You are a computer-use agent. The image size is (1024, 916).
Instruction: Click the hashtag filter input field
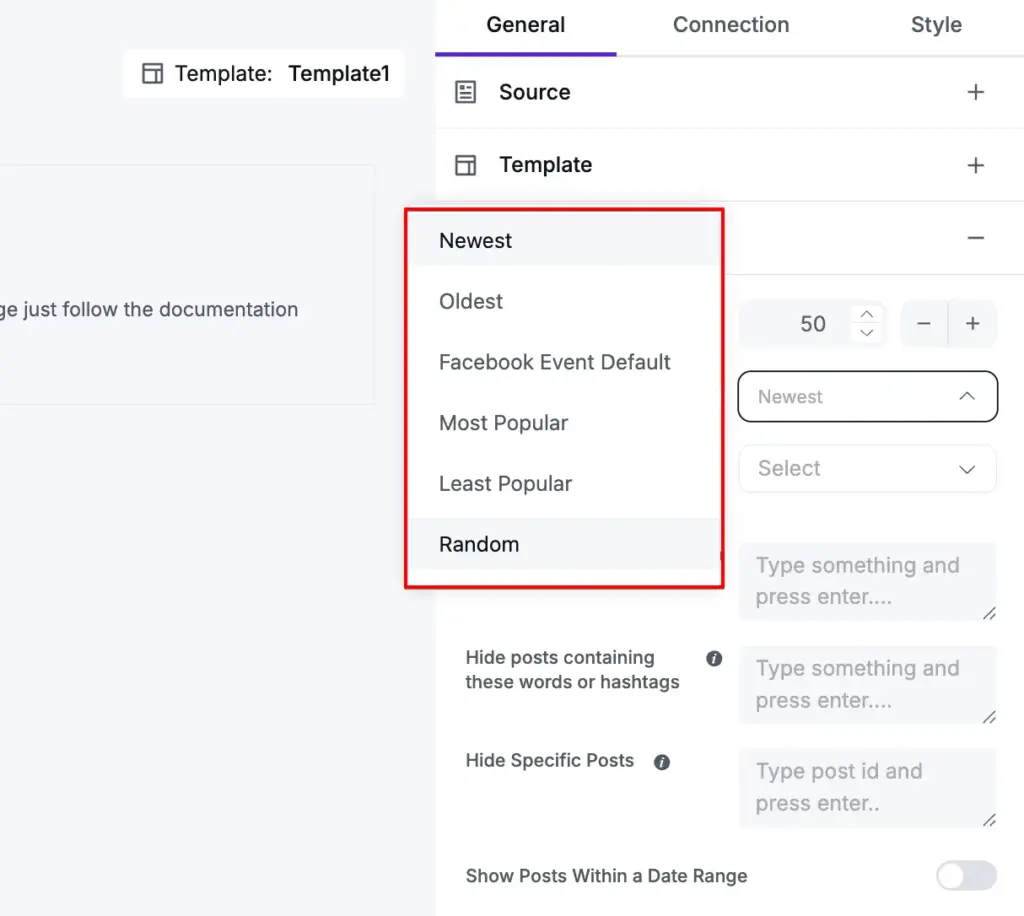click(866, 684)
